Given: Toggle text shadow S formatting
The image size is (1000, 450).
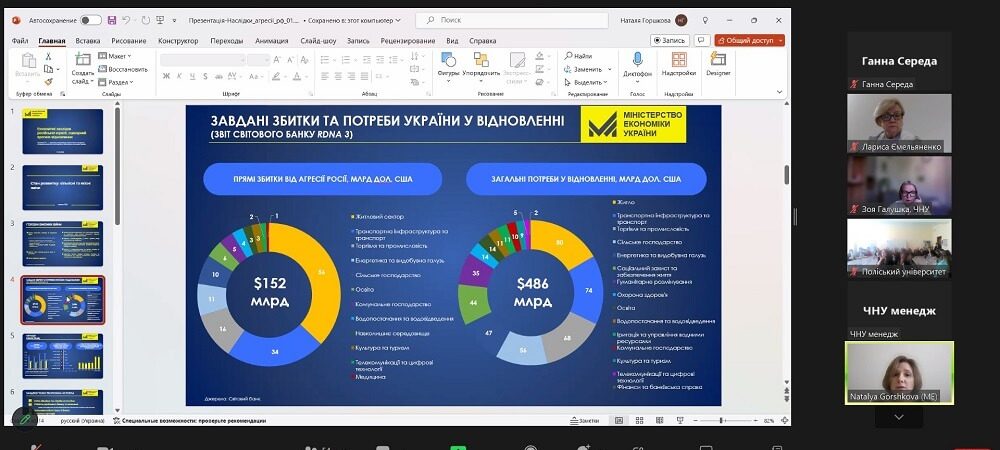Looking at the screenshot, I should (205, 76).
